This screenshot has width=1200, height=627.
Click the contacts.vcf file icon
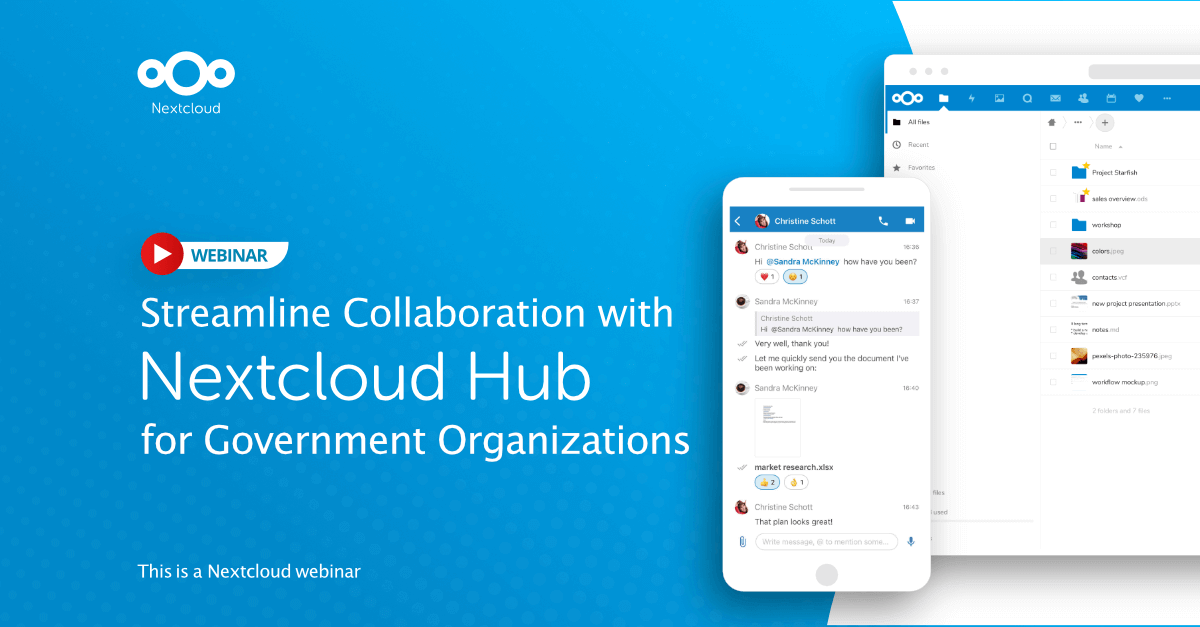coord(1079,277)
